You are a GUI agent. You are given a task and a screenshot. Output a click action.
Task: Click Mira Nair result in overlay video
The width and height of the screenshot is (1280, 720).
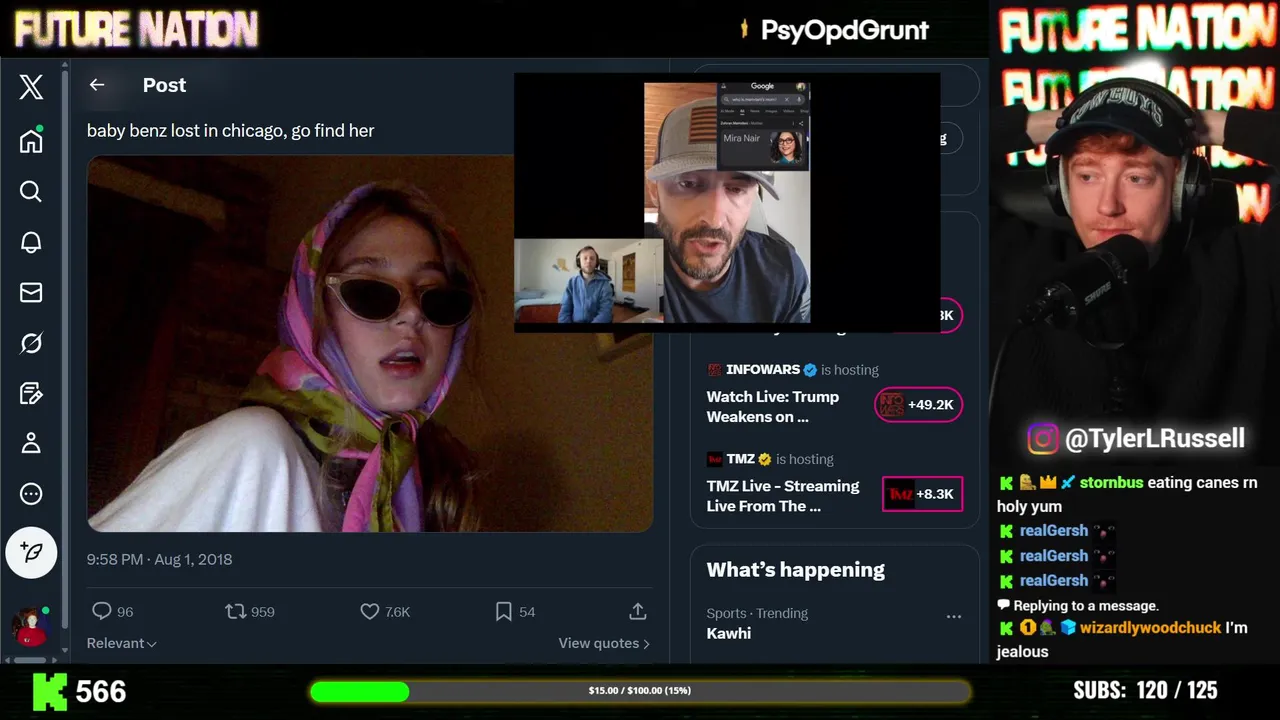coord(764,148)
